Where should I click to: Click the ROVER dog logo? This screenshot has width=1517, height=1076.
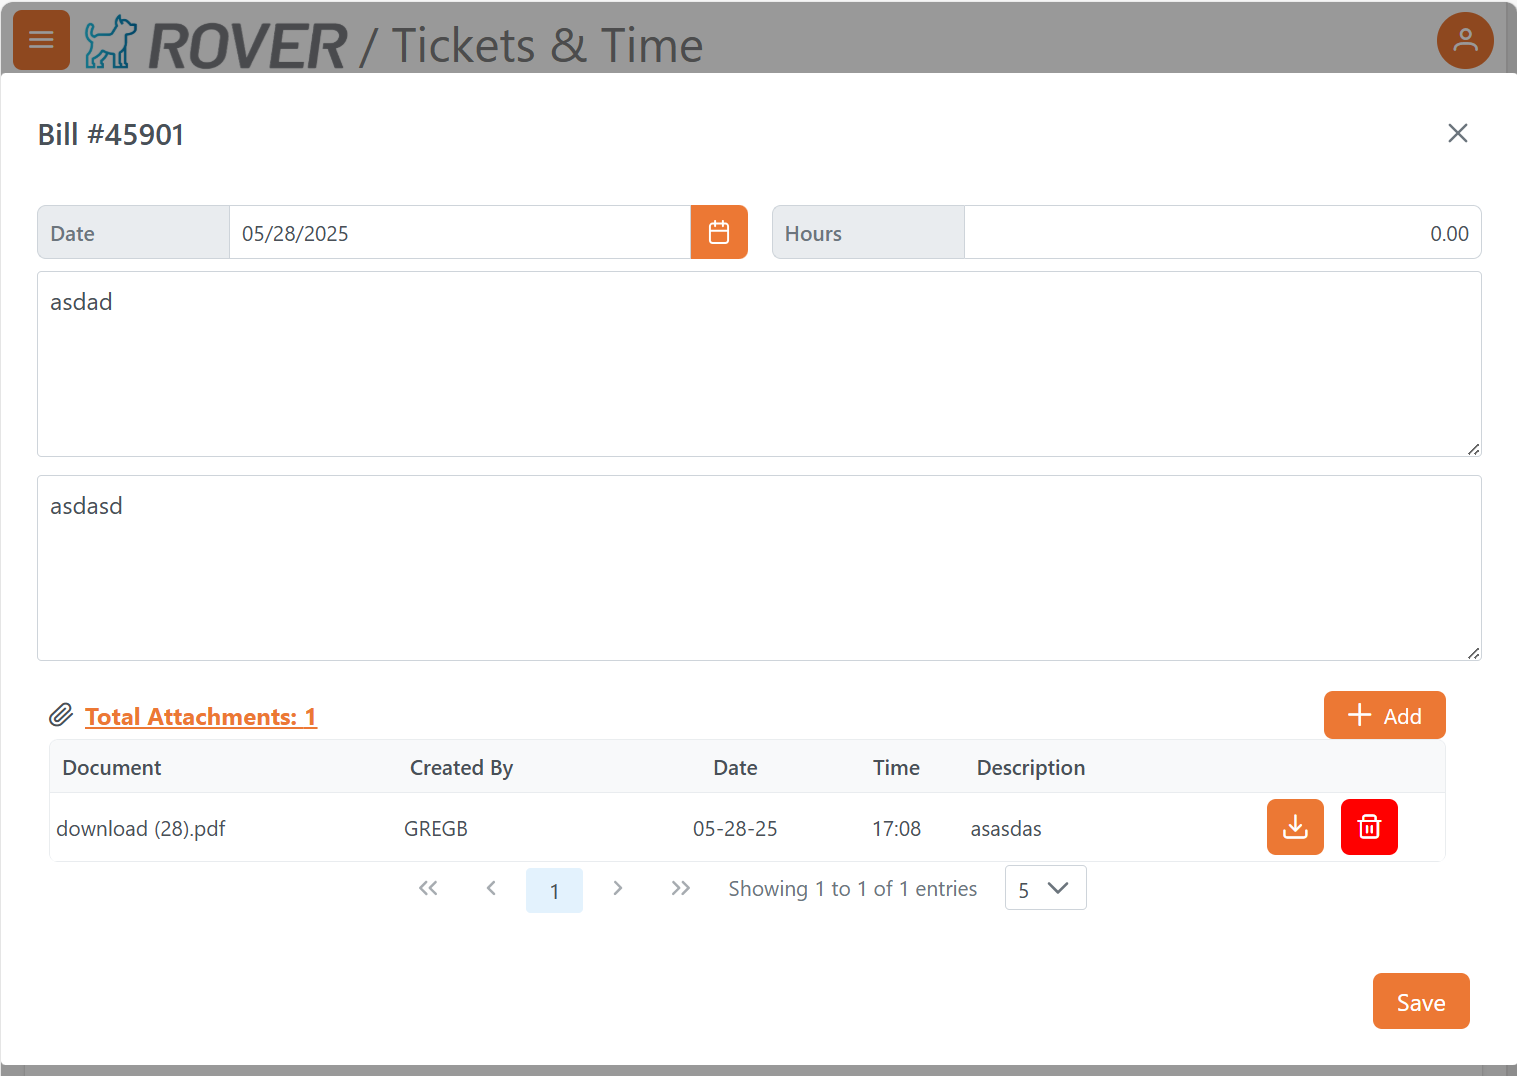(110, 42)
